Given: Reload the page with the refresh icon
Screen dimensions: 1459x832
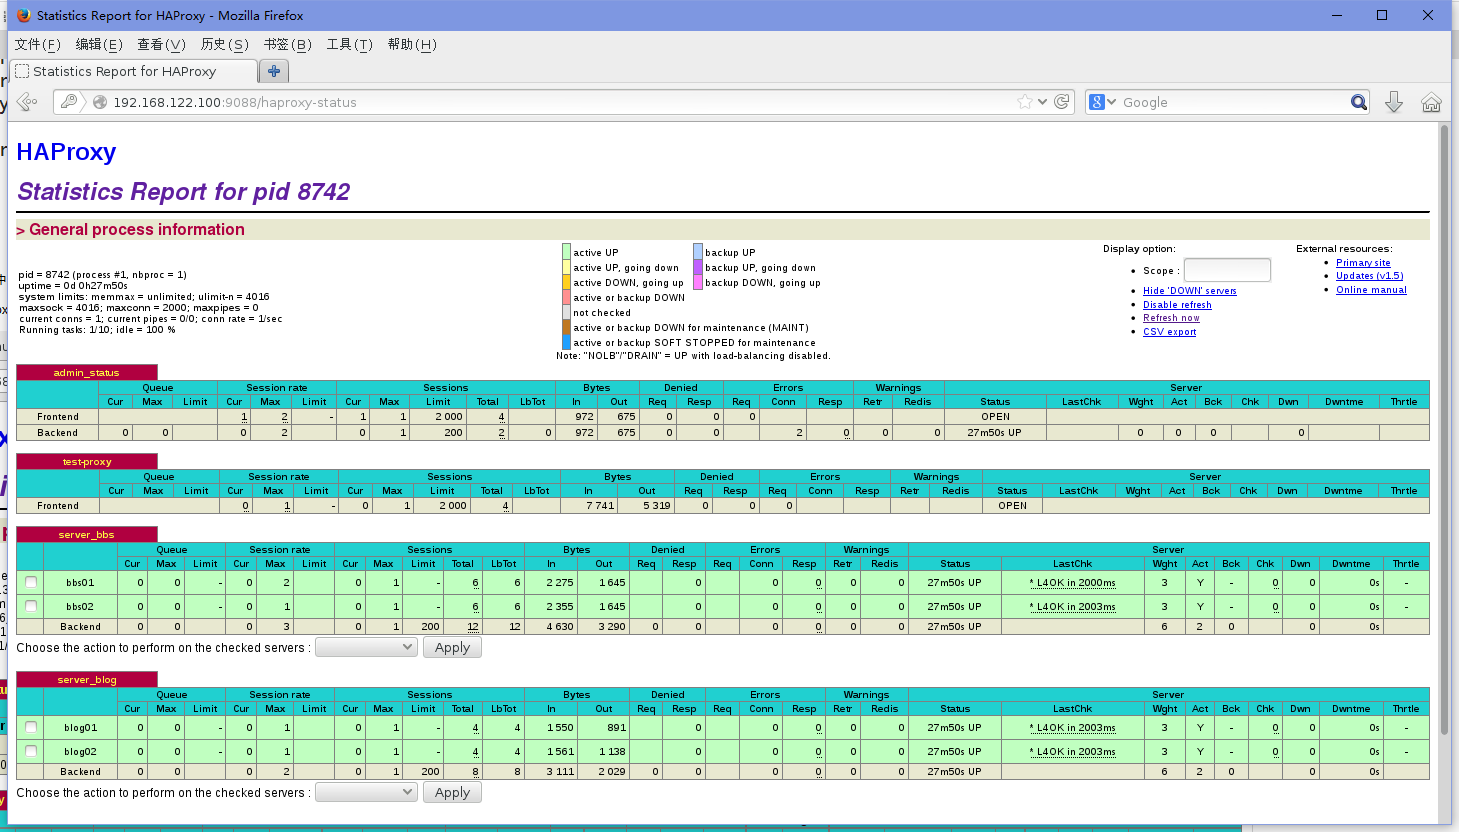Looking at the screenshot, I should pyautogui.click(x=1062, y=102).
